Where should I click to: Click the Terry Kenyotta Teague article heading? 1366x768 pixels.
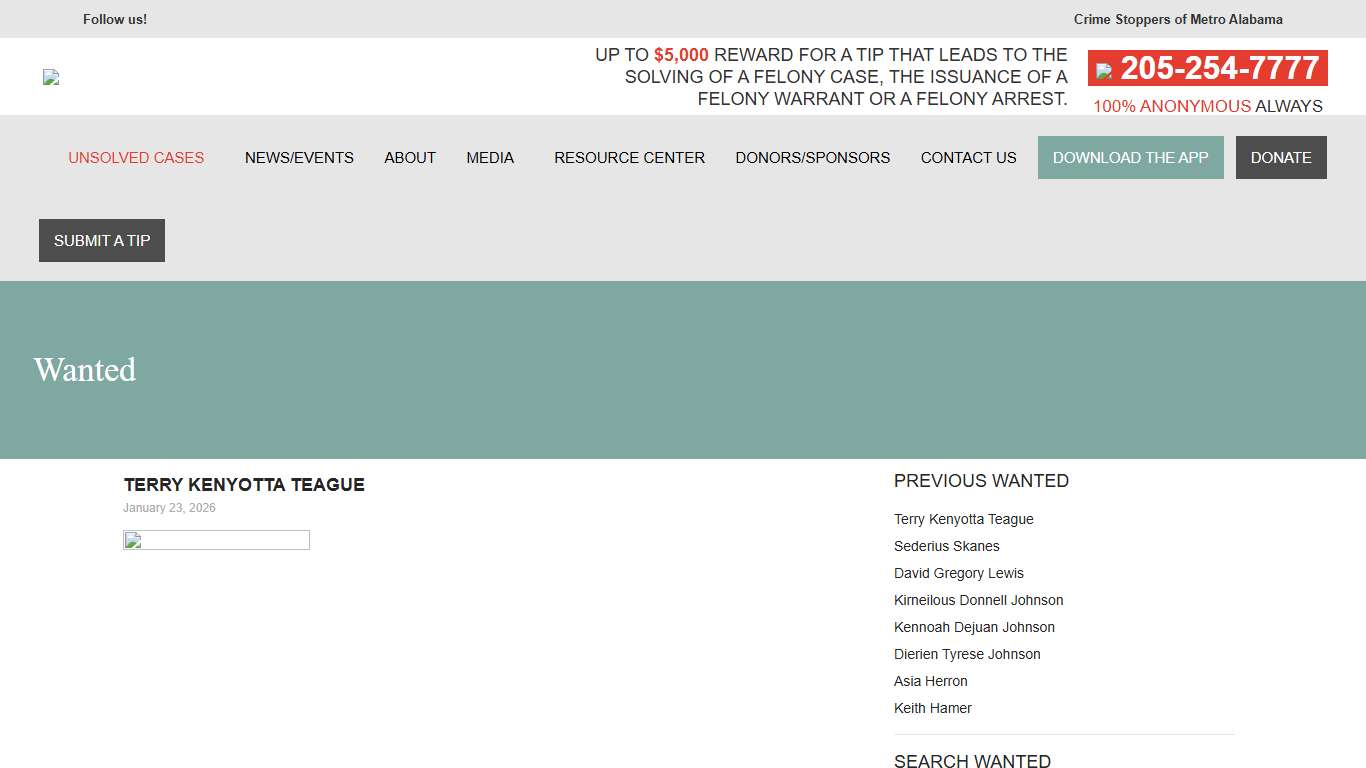[244, 485]
